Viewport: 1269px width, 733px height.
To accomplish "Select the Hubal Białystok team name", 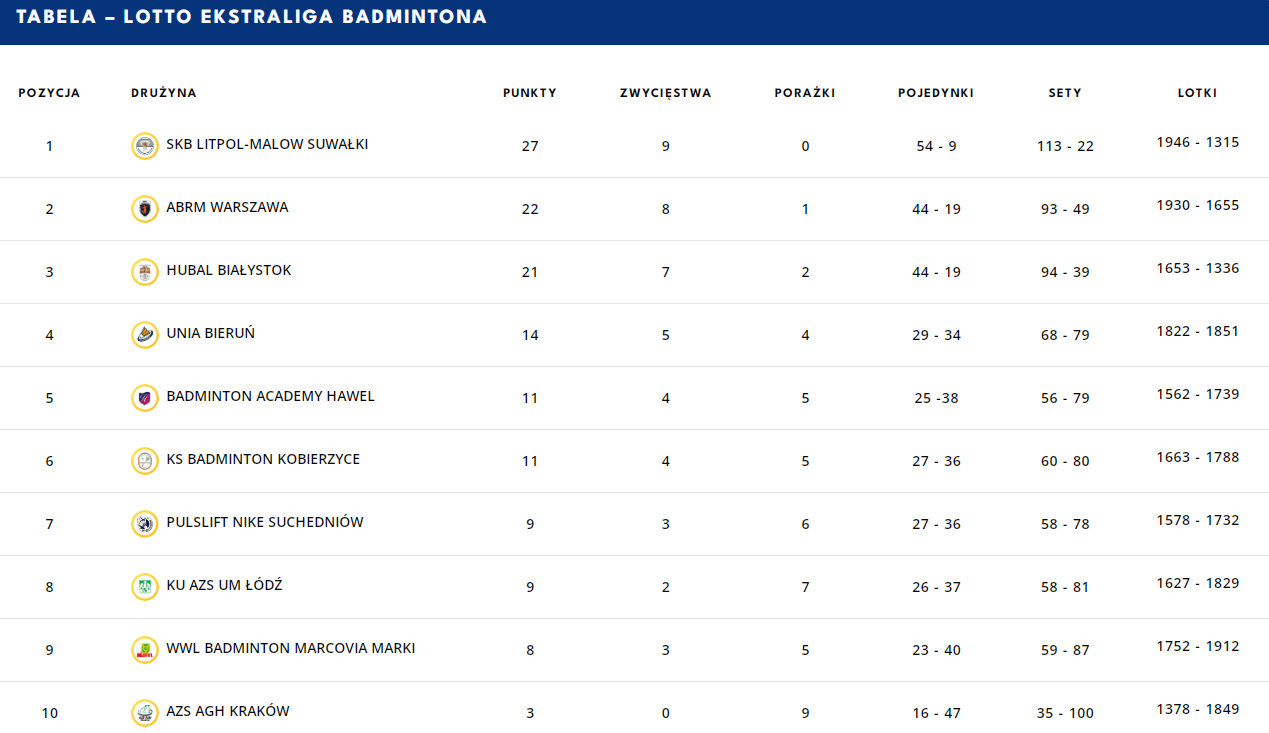I will [x=229, y=270].
